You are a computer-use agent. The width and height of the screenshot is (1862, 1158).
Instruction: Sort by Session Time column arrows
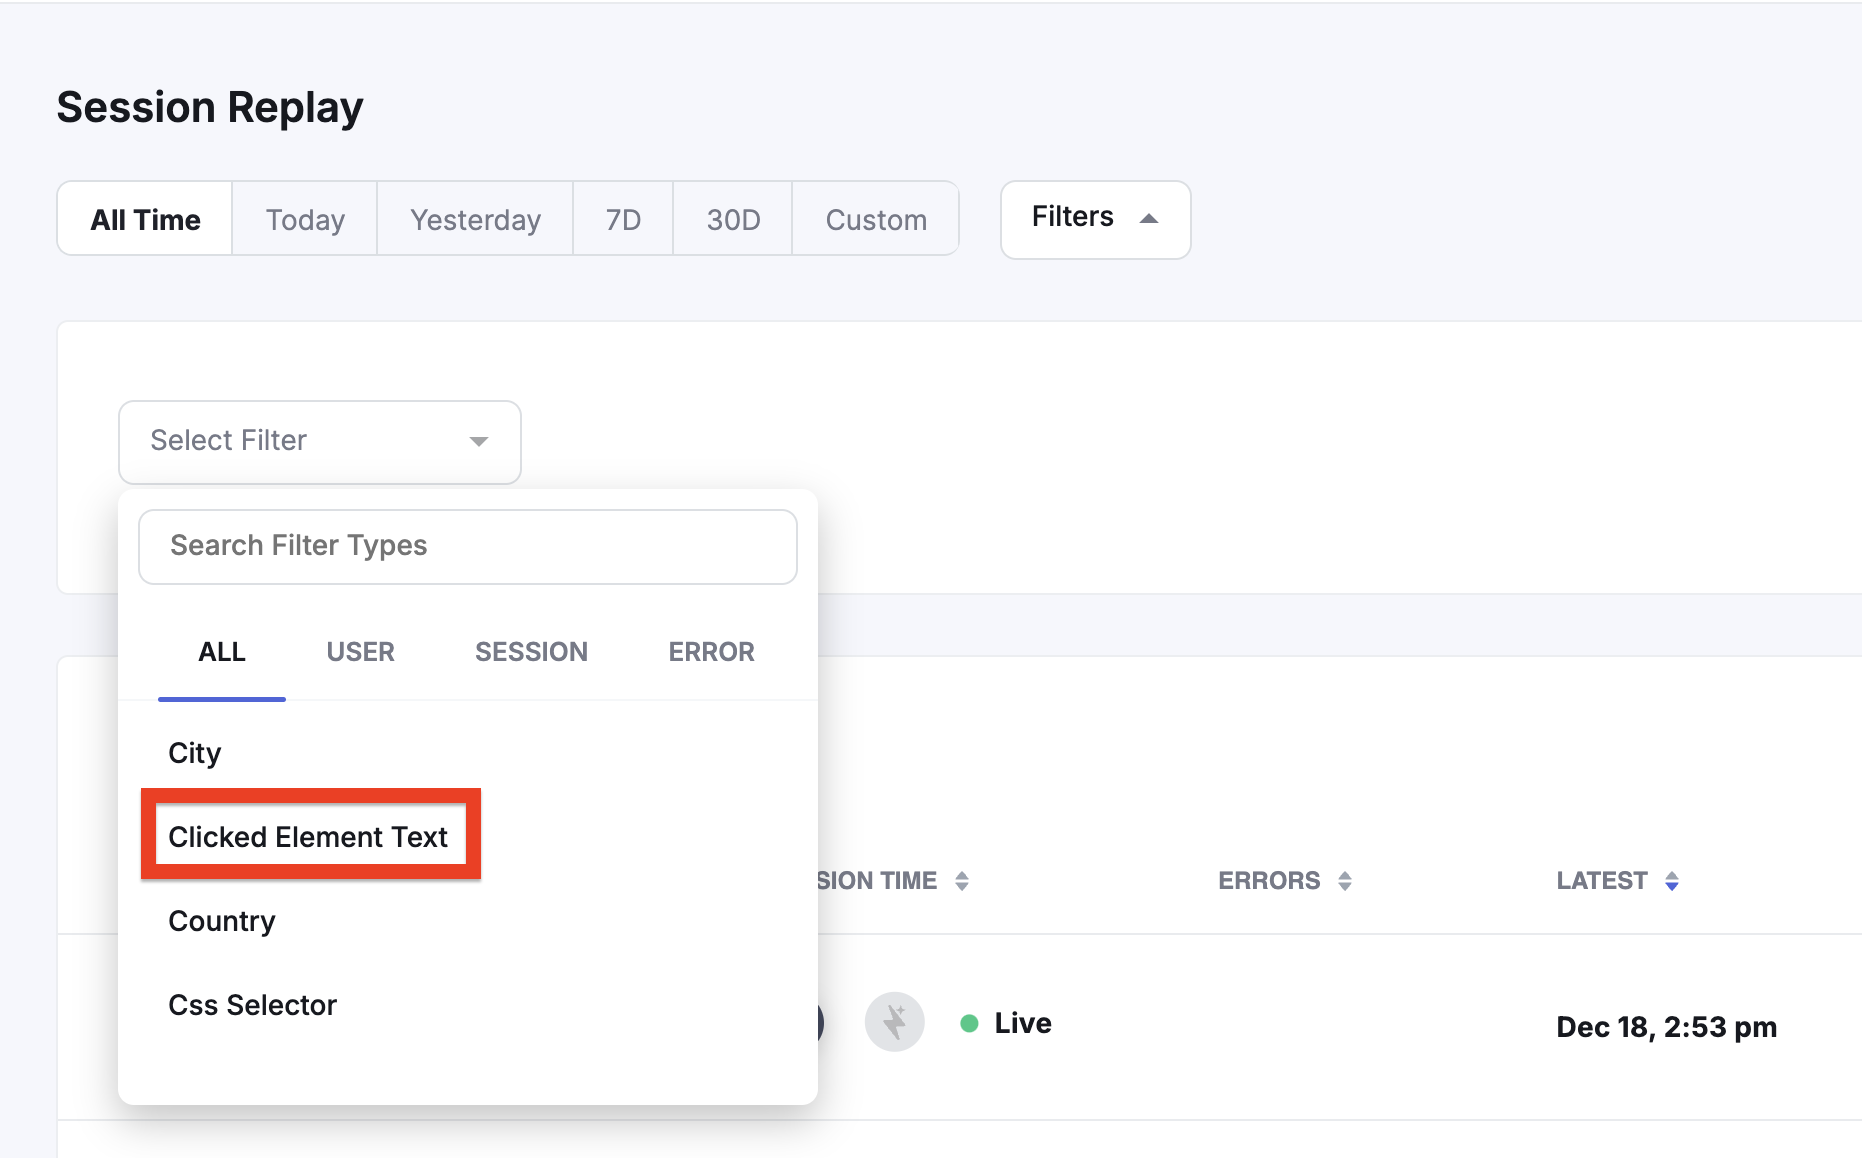961,881
